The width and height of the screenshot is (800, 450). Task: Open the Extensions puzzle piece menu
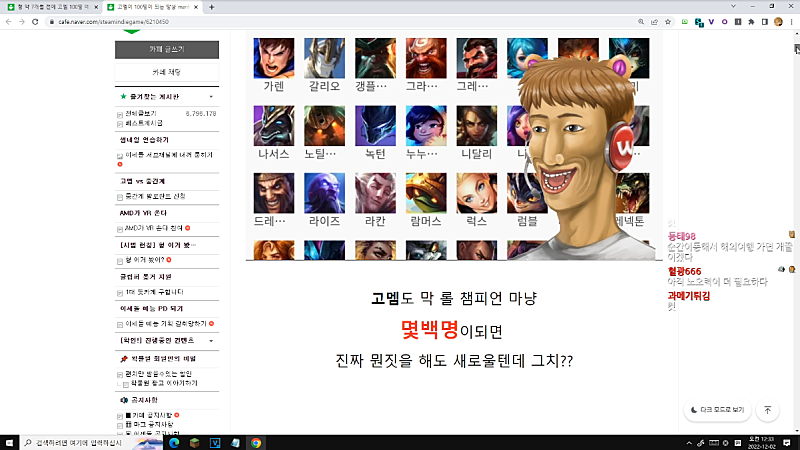click(x=751, y=22)
